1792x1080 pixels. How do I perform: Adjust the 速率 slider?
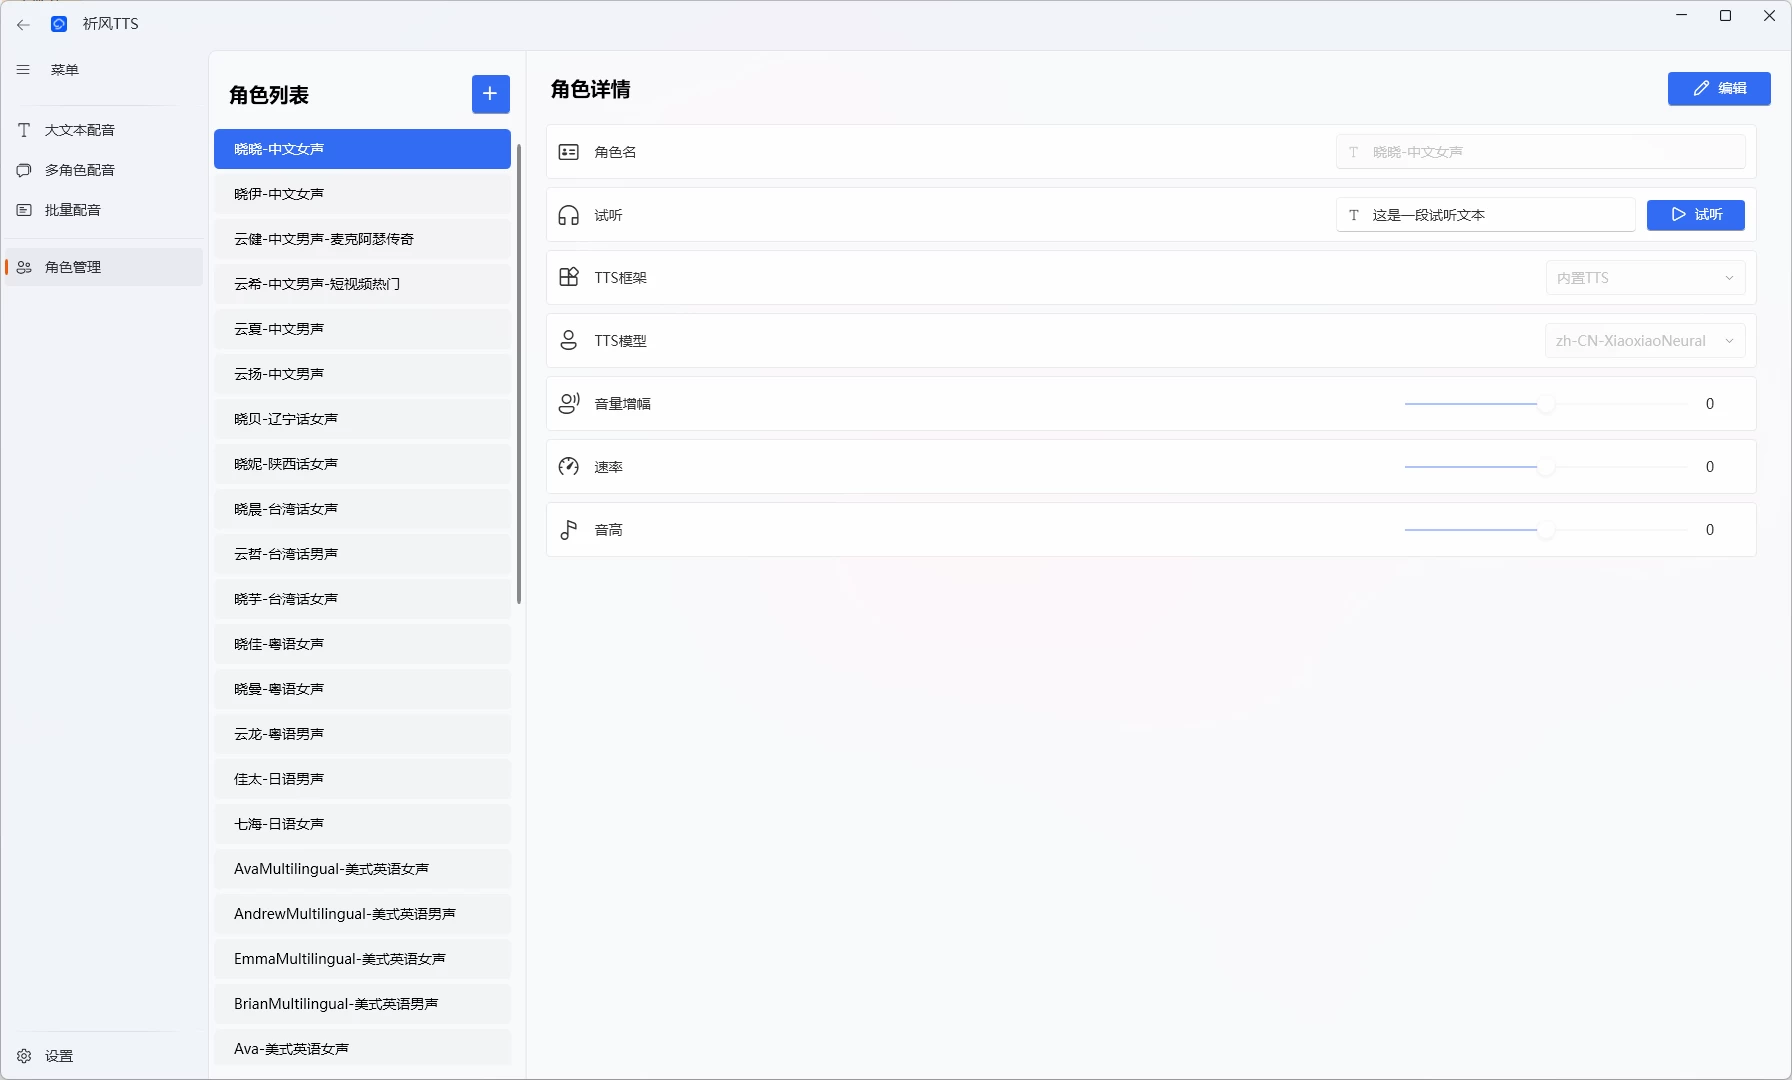(1546, 467)
